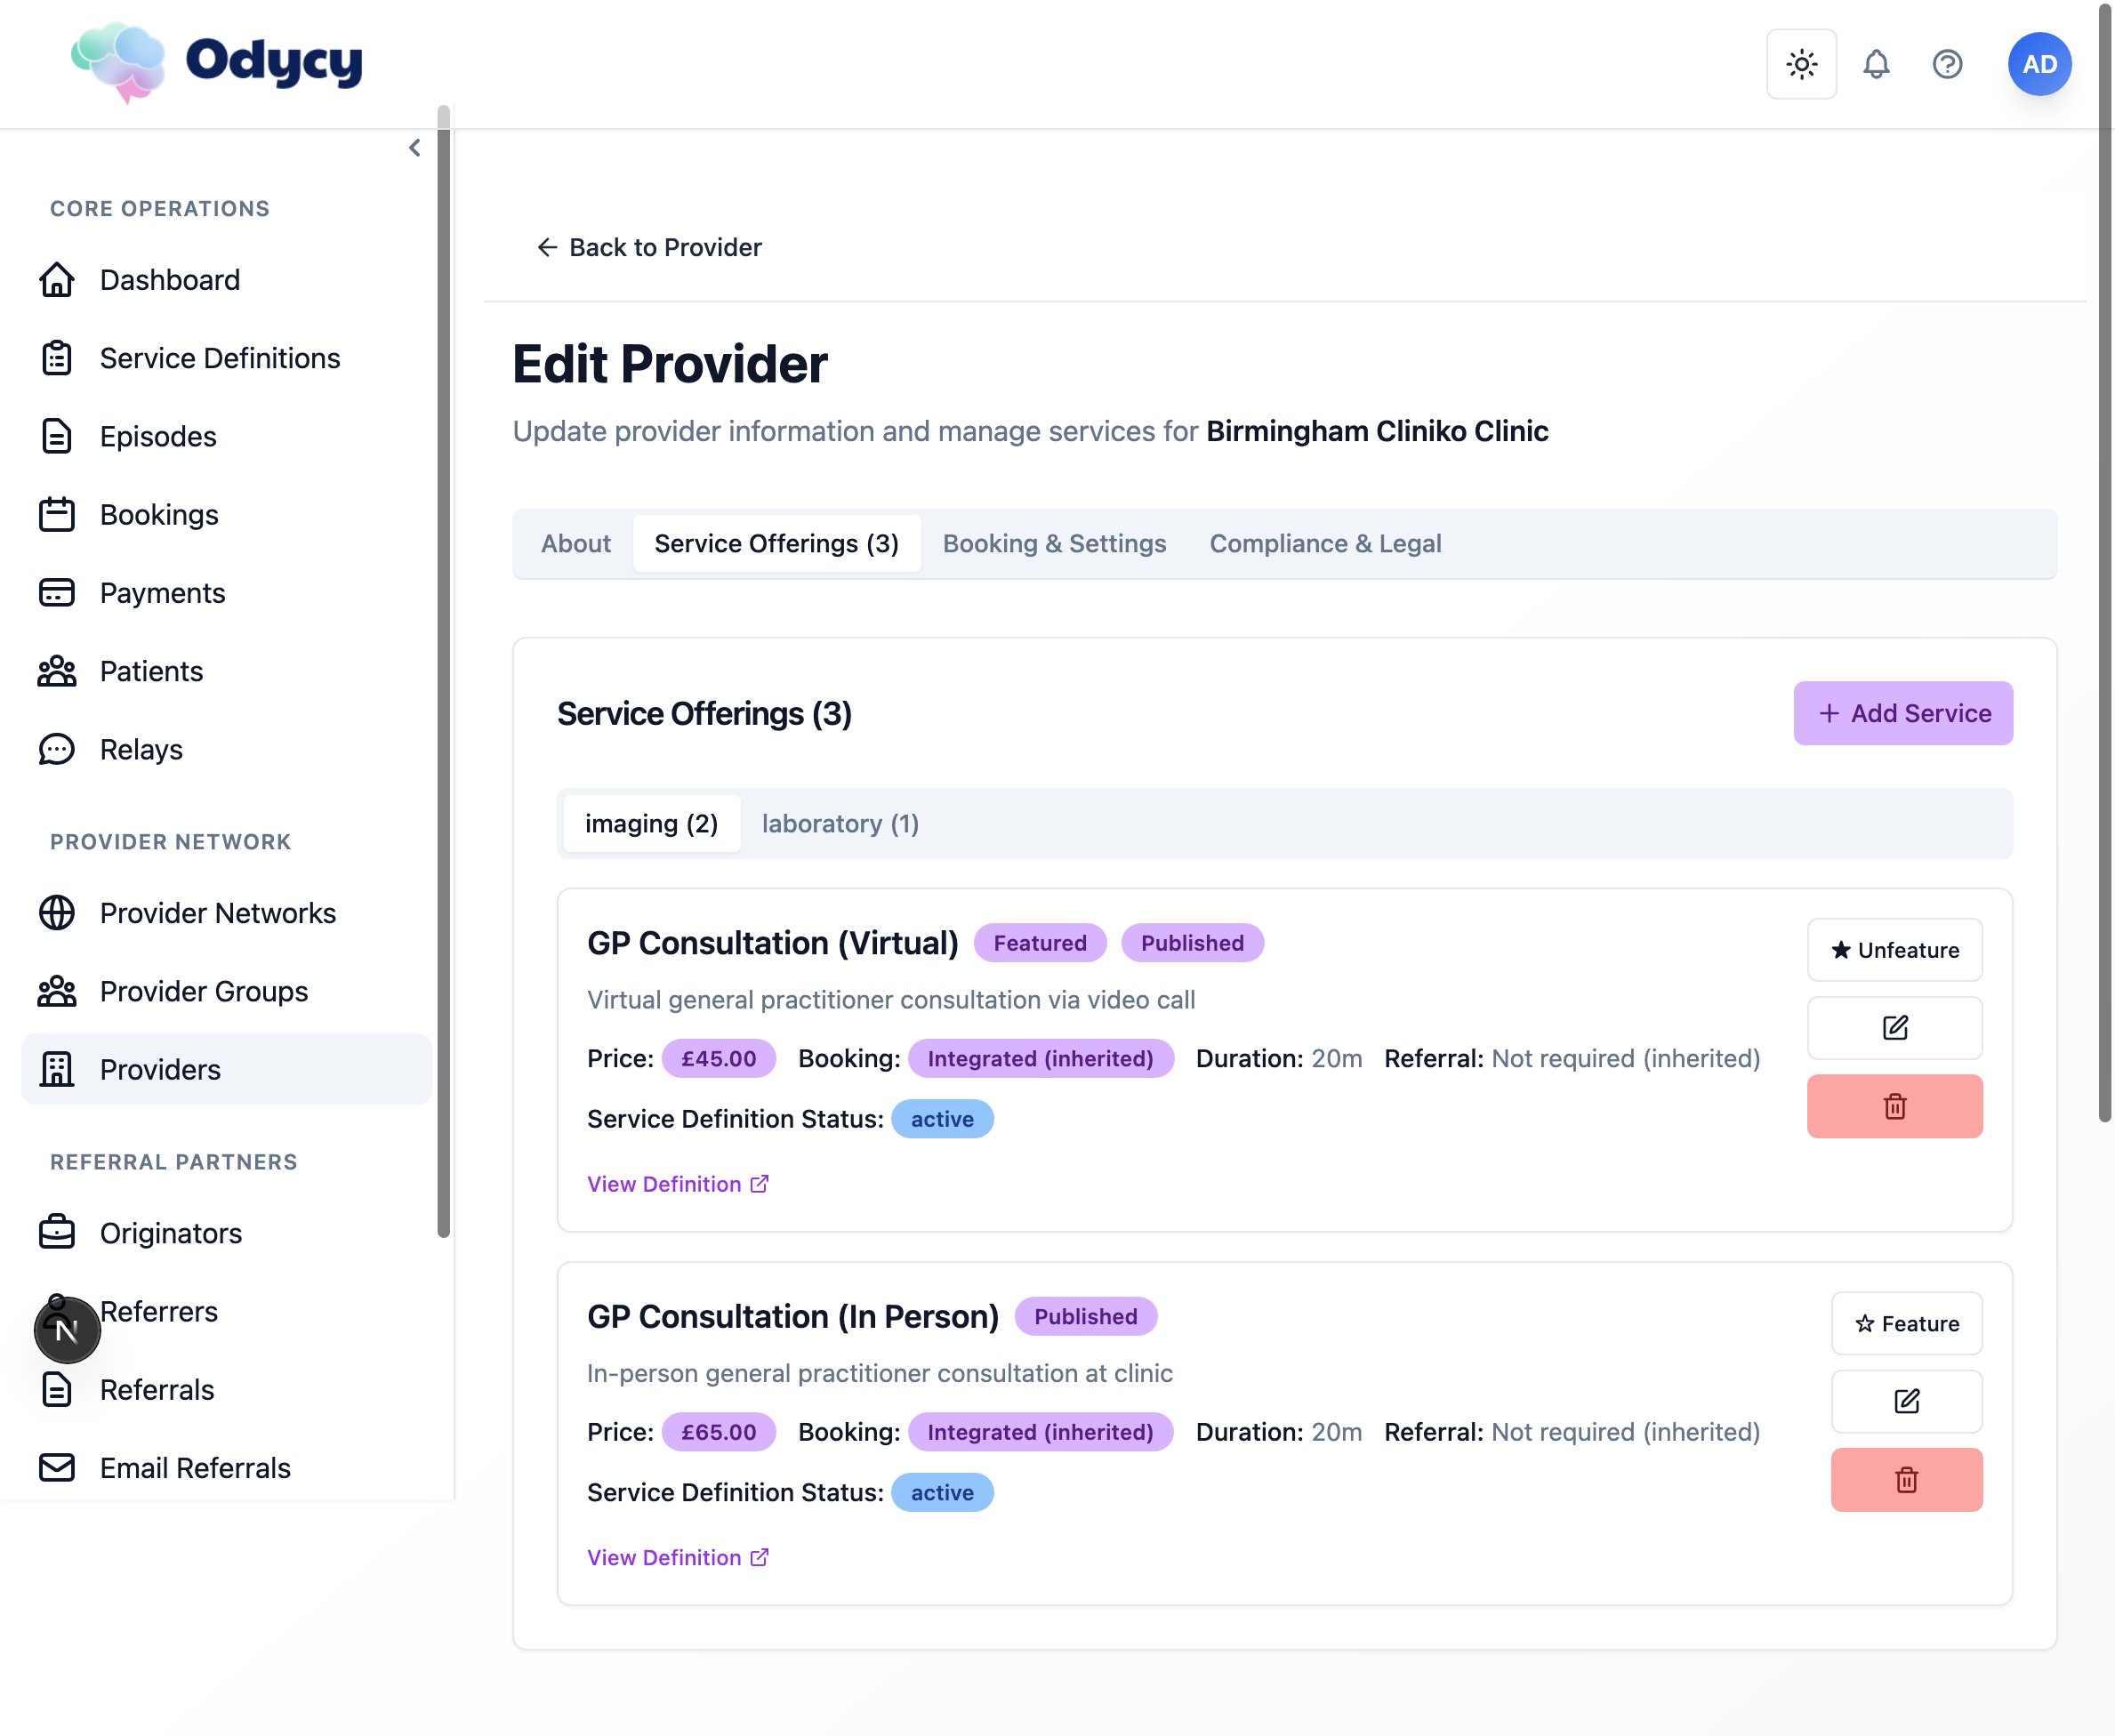Click the Add Service button
This screenshot has width=2115, height=1736.
[x=1902, y=713]
